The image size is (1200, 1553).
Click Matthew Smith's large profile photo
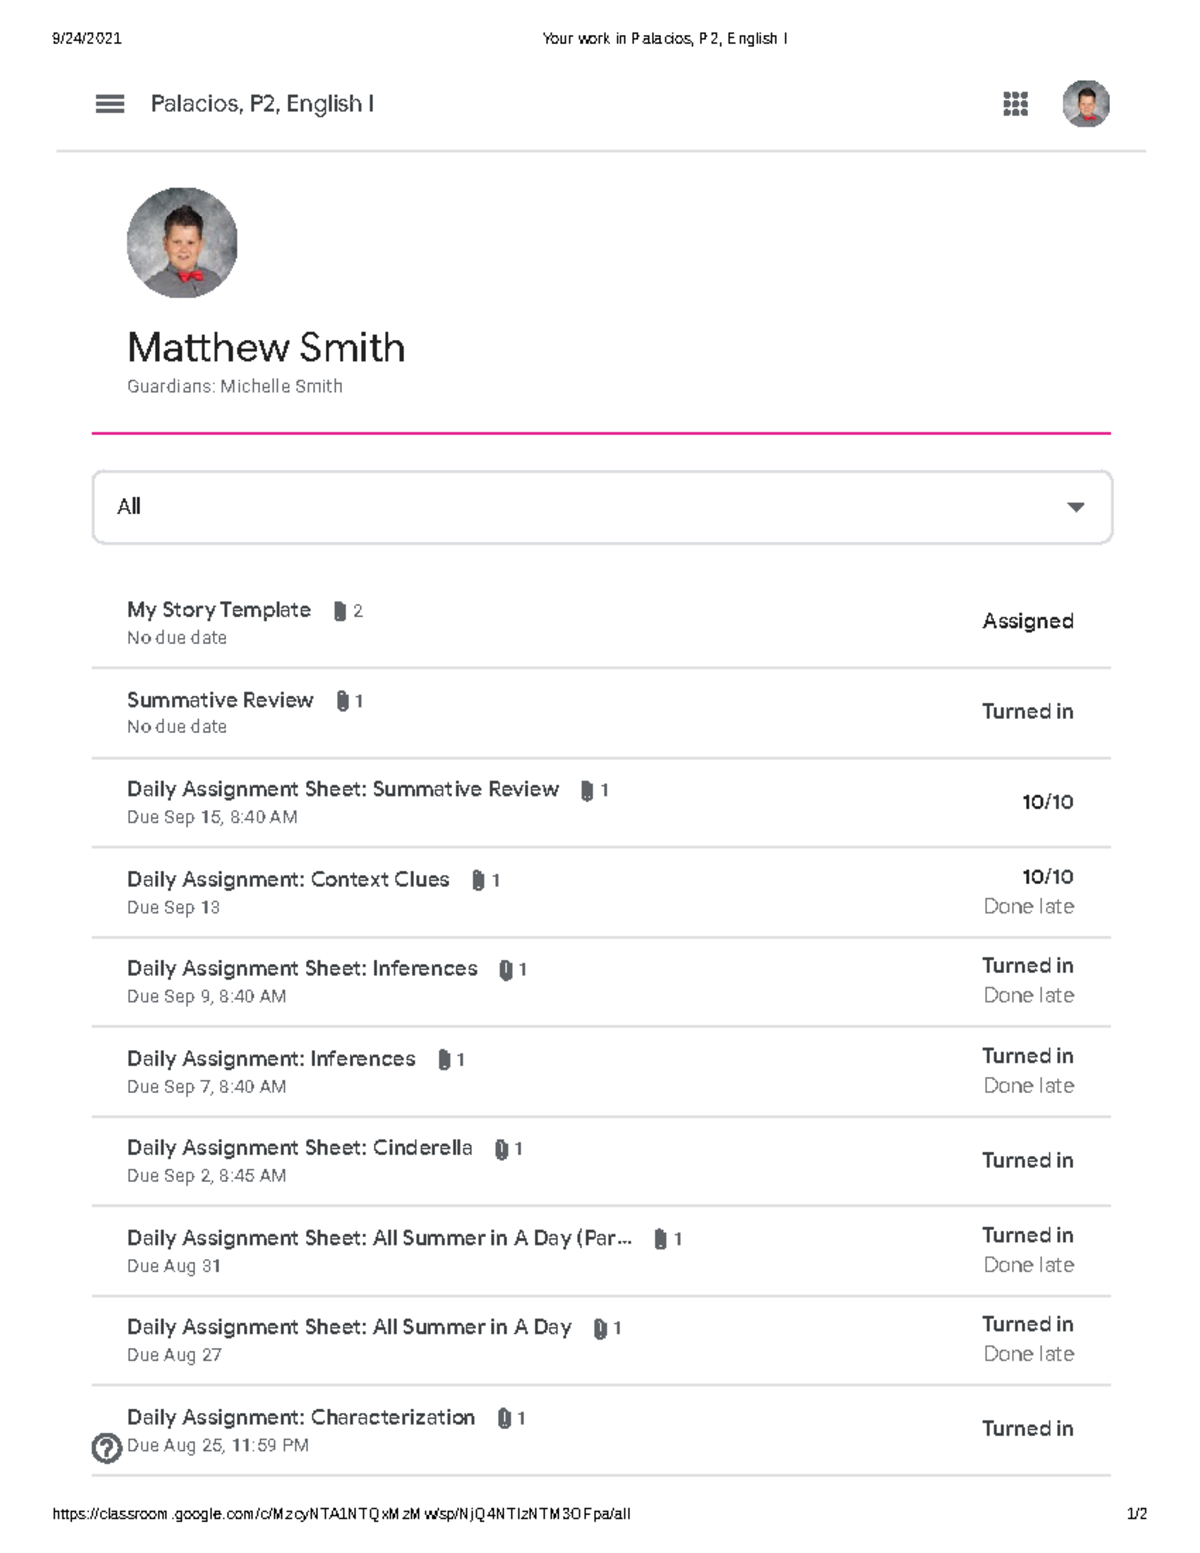pos(182,242)
